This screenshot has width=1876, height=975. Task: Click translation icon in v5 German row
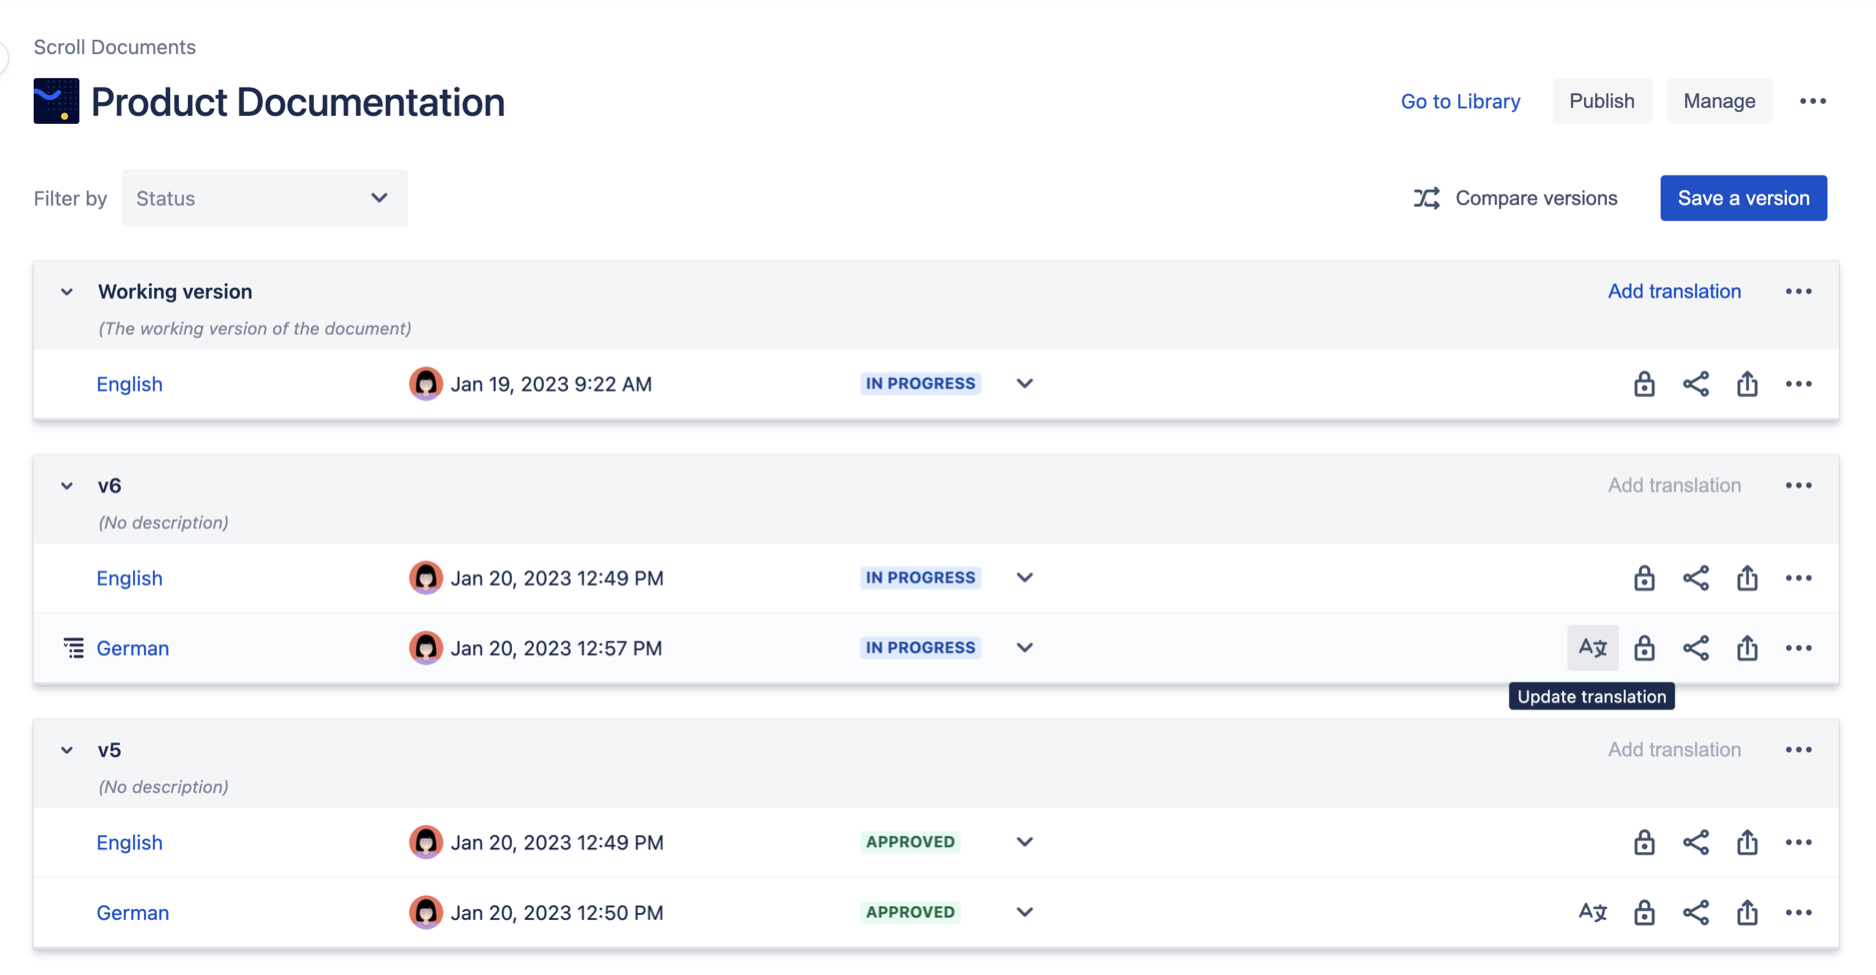(x=1592, y=912)
